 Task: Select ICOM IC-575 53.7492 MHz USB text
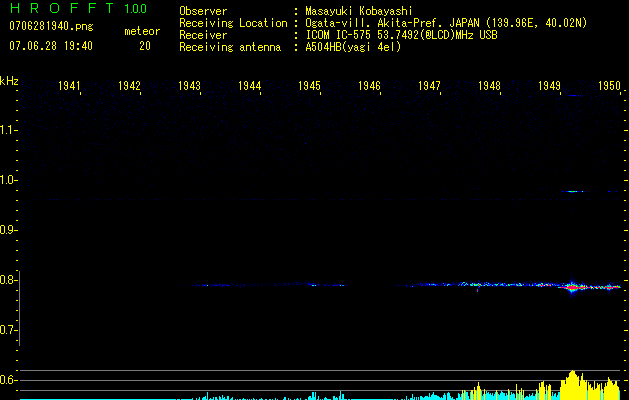point(401,35)
